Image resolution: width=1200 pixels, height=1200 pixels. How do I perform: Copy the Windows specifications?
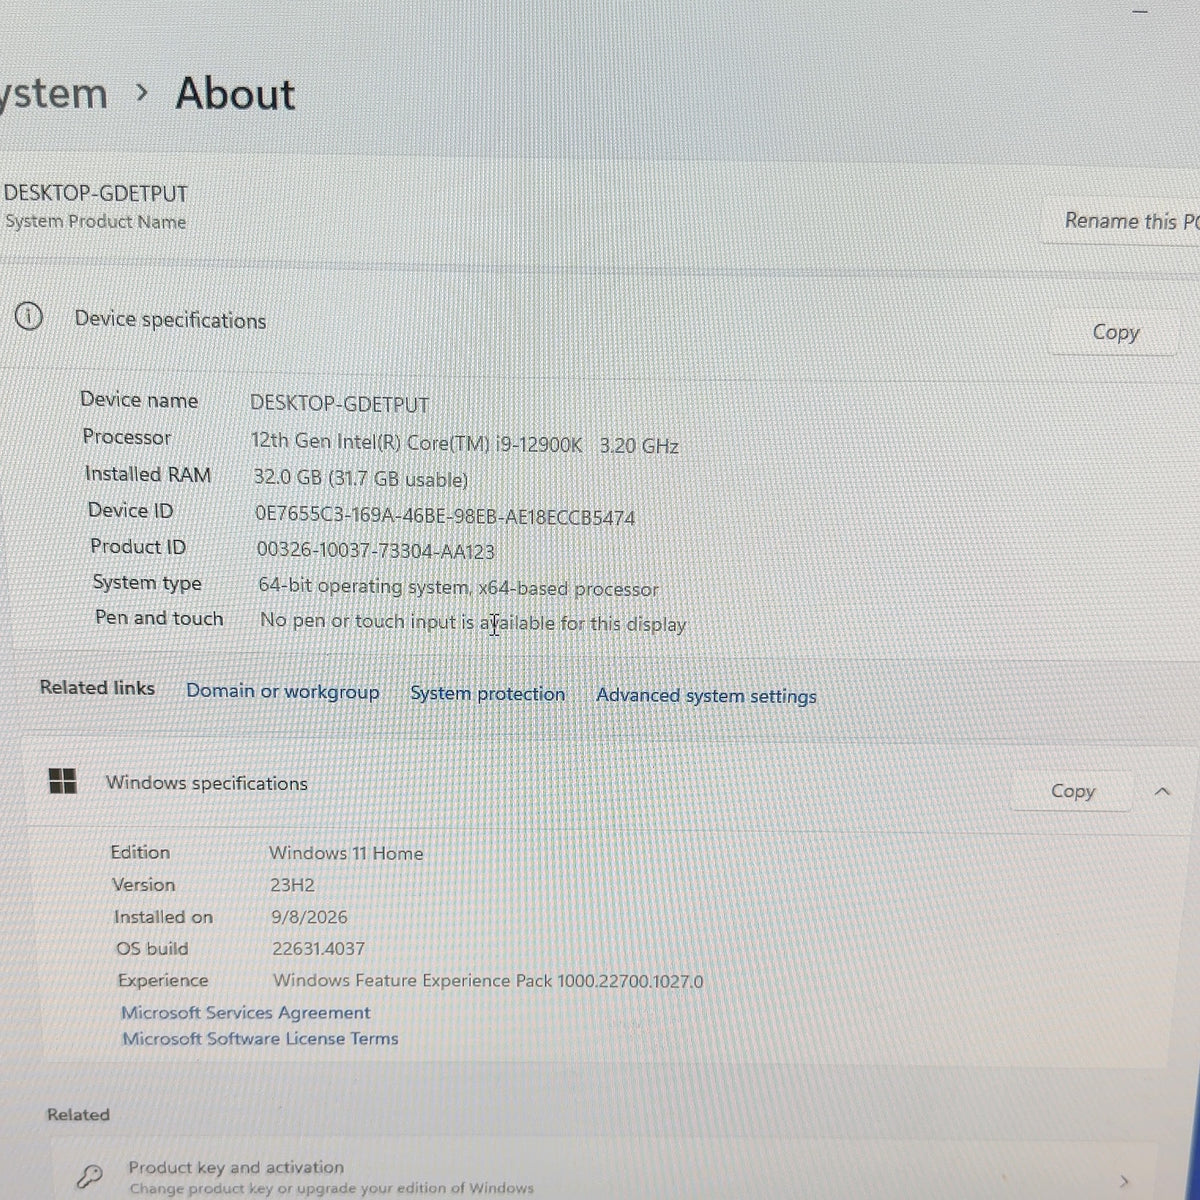(x=1073, y=791)
